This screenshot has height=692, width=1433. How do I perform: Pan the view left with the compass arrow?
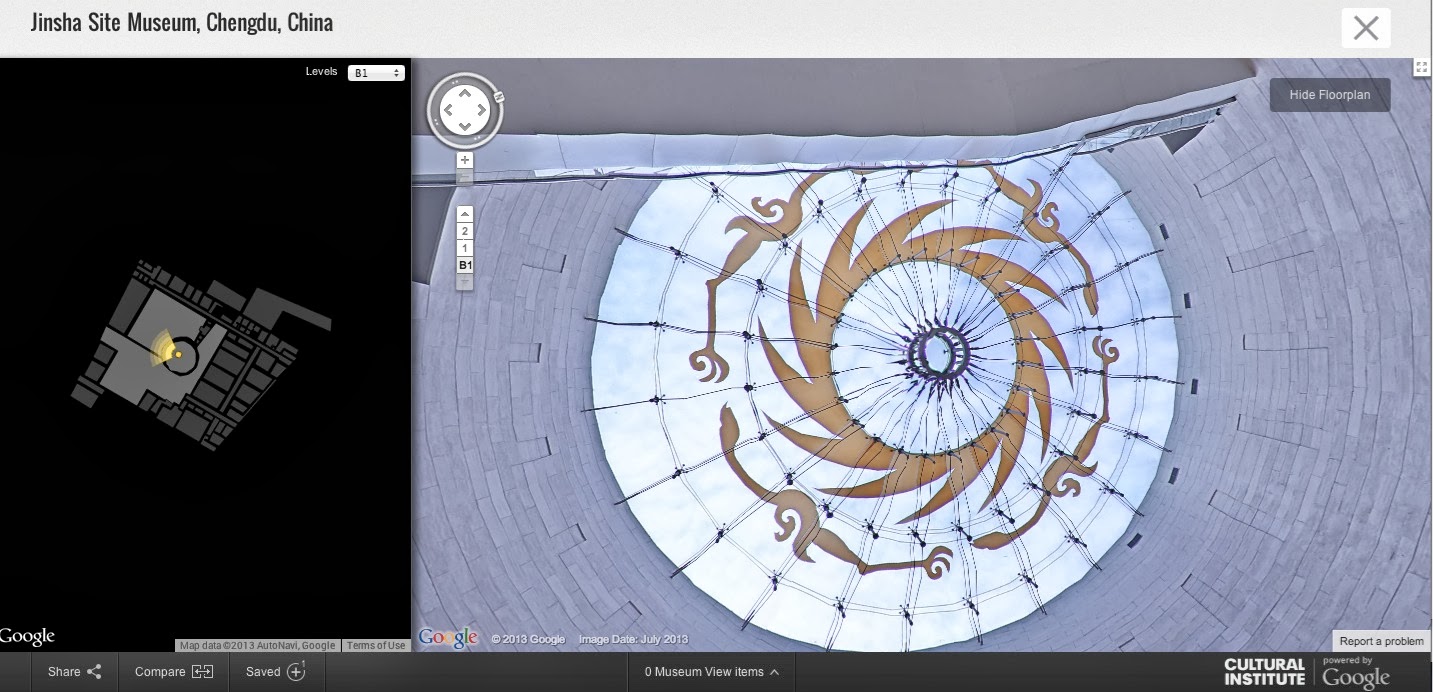[446, 110]
